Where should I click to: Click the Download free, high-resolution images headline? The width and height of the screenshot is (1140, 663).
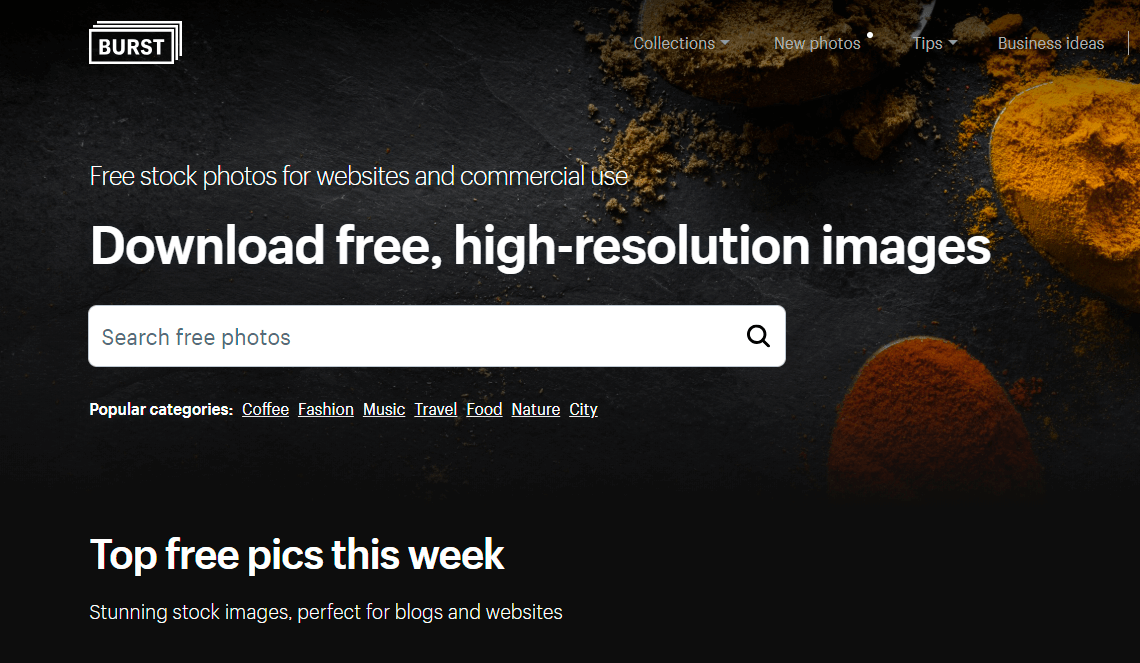pos(540,246)
